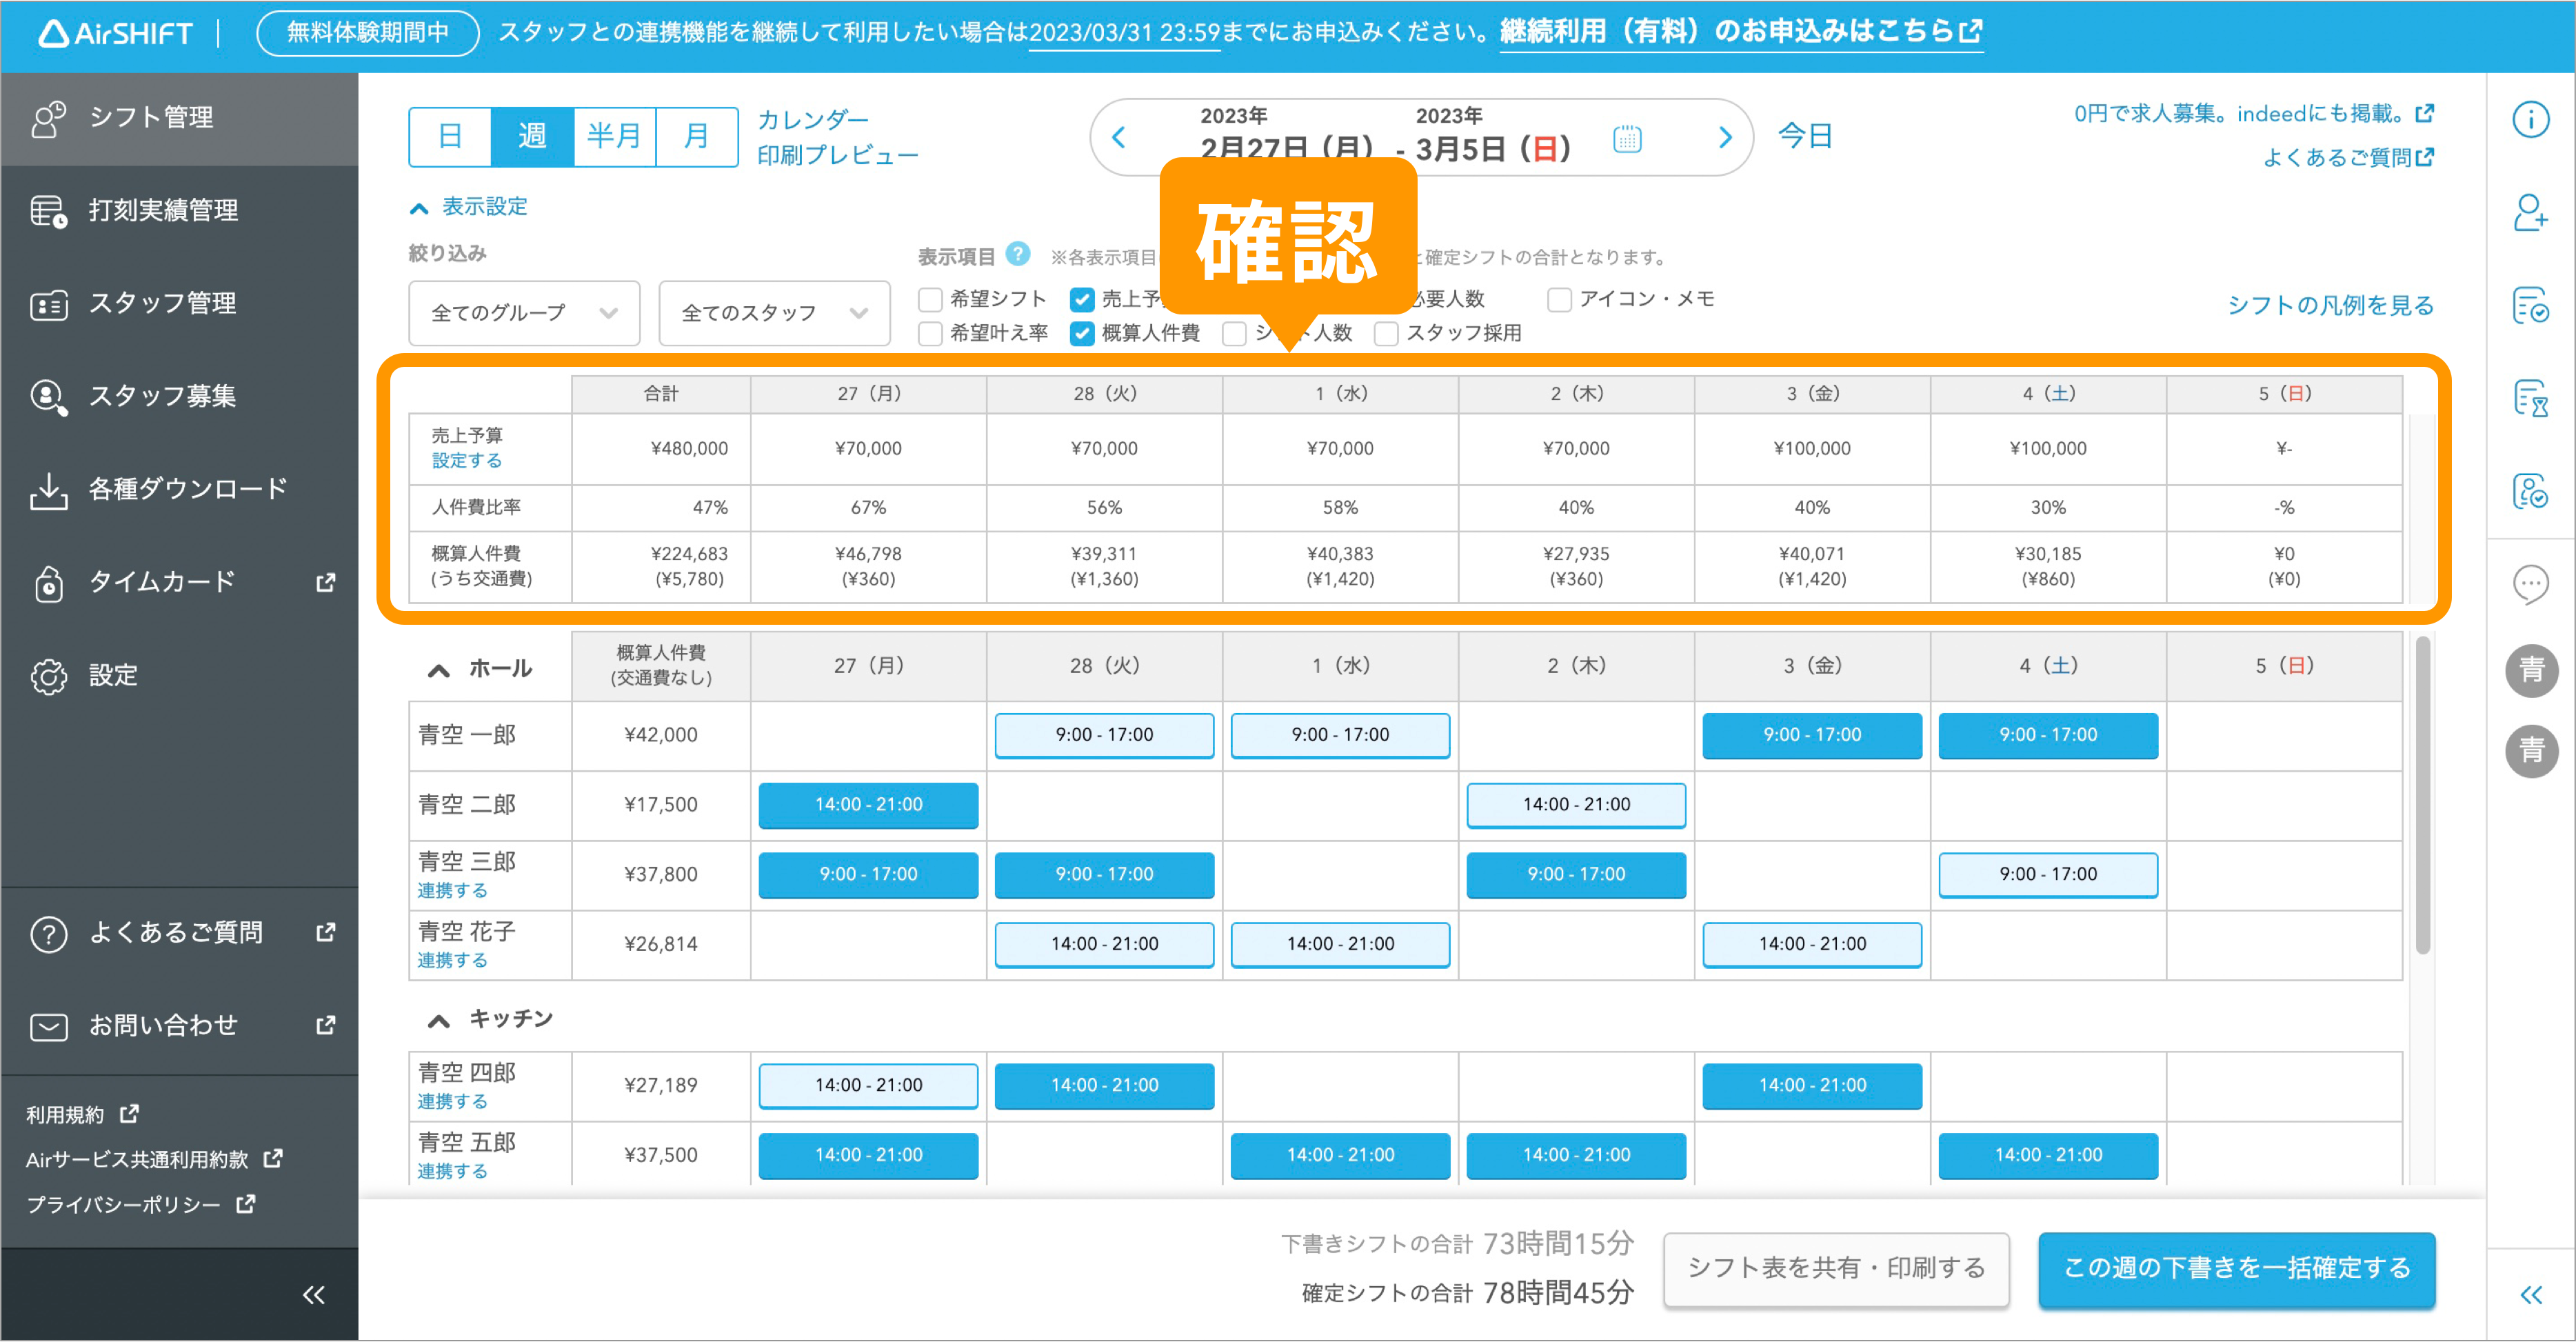This screenshot has height=1342, width=2576.
Task: Toggle 売上予算 checkbox
Action: (x=1082, y=299)
